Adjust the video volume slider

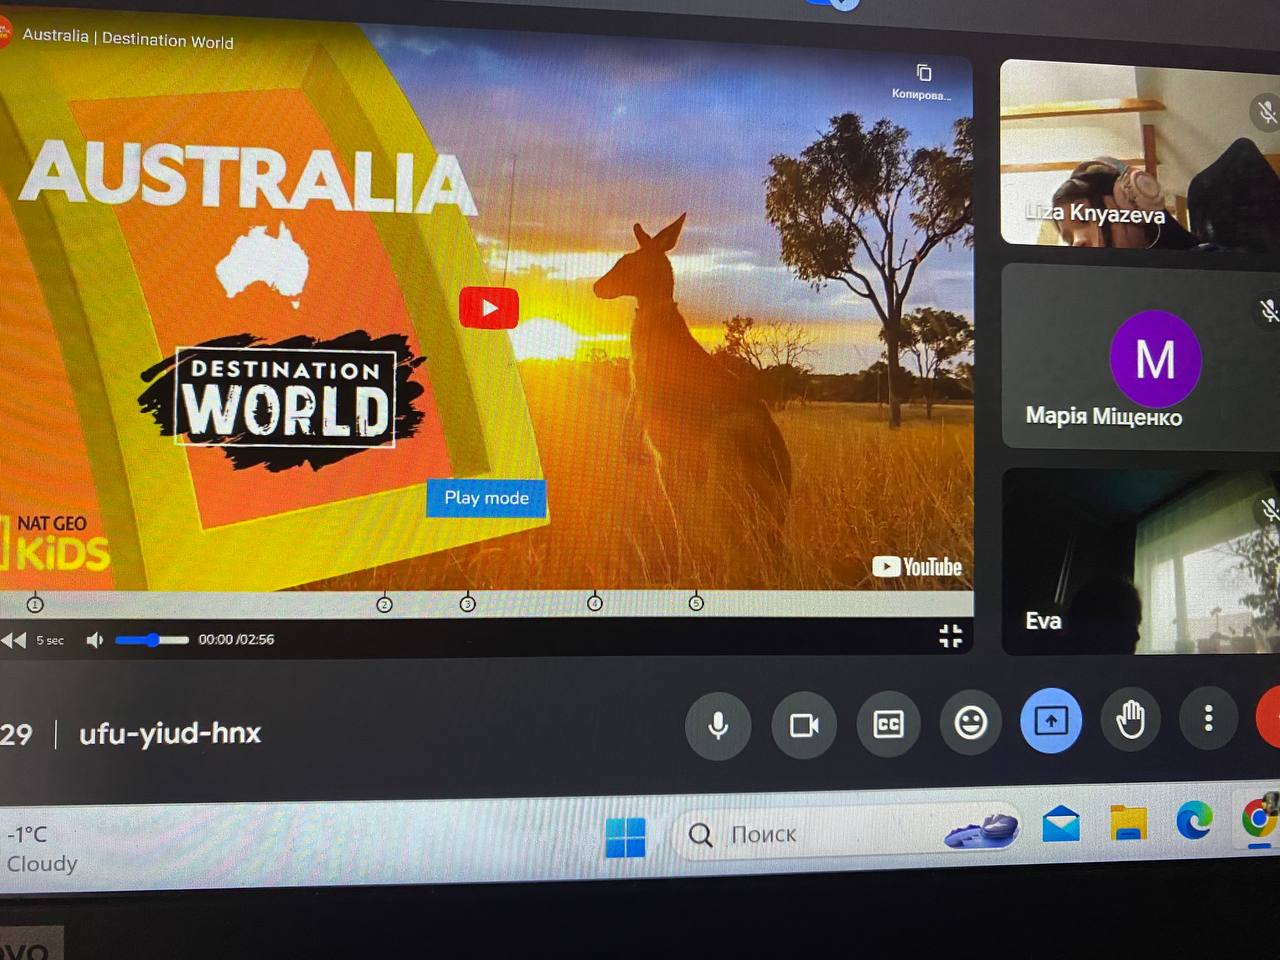point(152,640)
